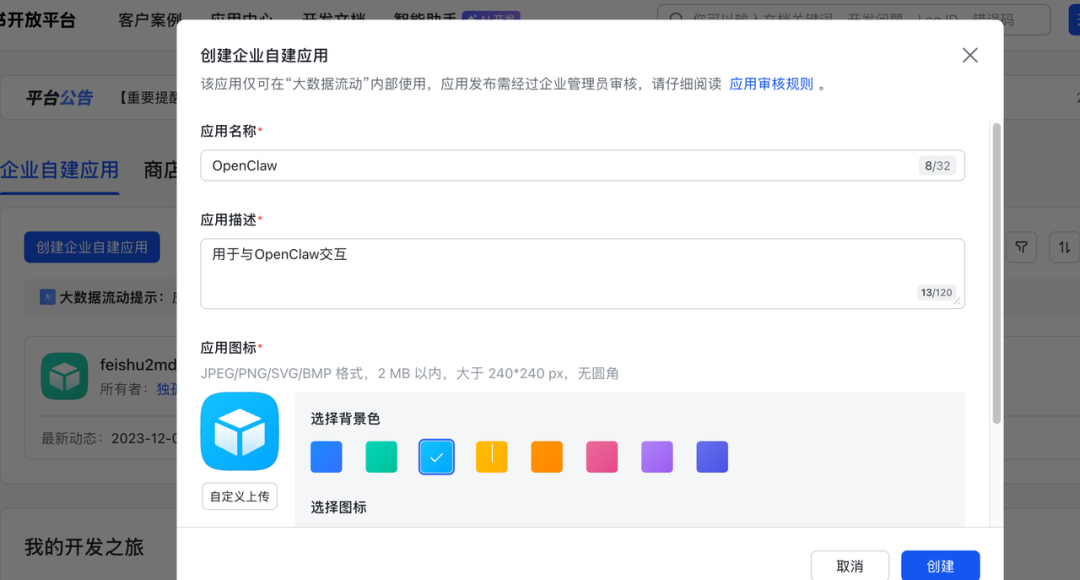Close the 创建企业自建应用 dialog
Image resolution: width=1080 pixels, height=580 pixels.
[969, 55]
